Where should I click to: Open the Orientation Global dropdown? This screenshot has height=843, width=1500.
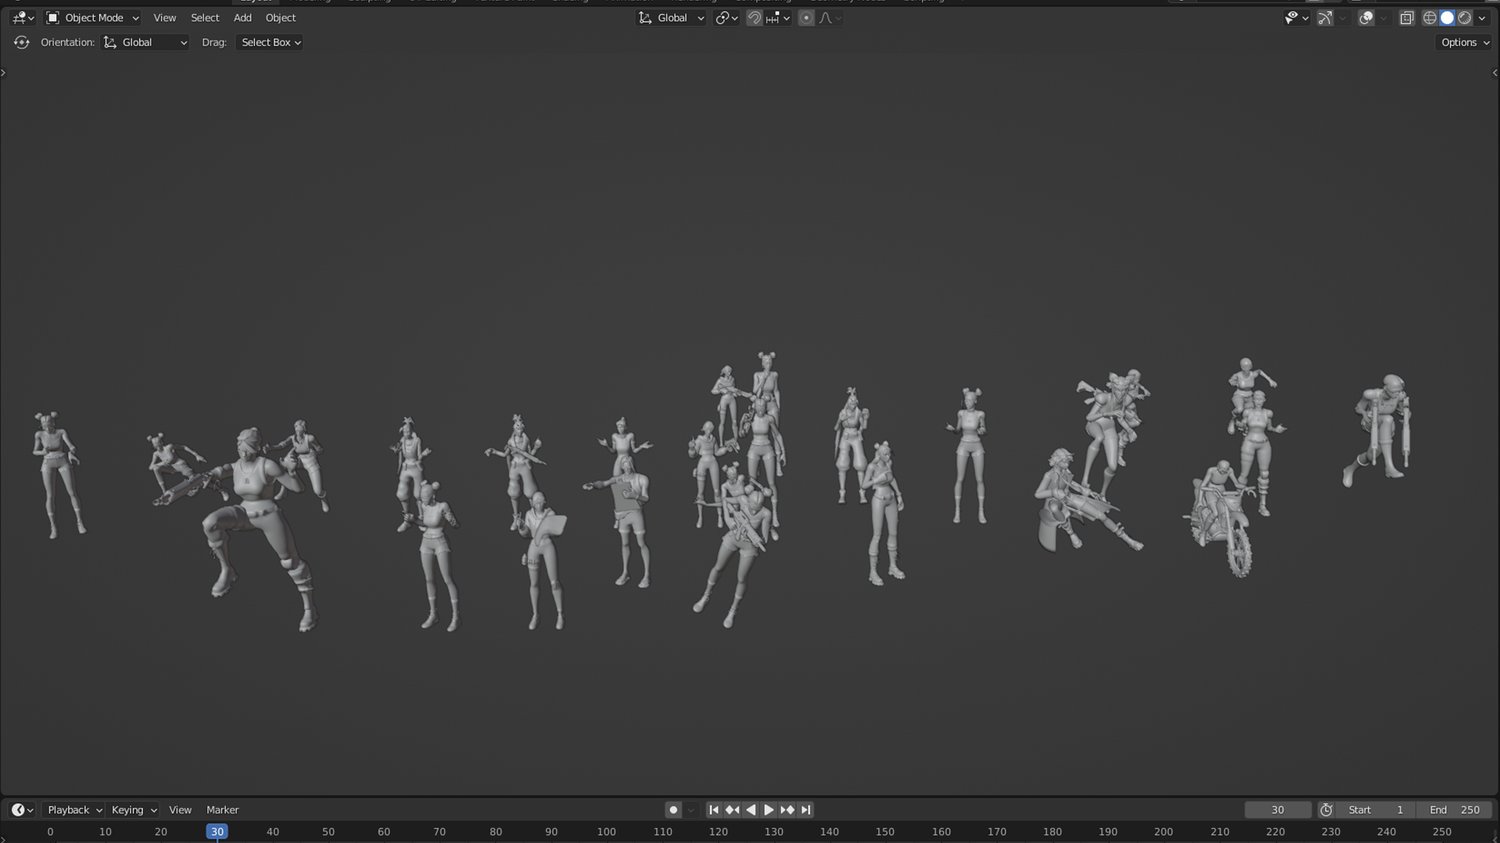pyautogui.click(x=145, y=42)
